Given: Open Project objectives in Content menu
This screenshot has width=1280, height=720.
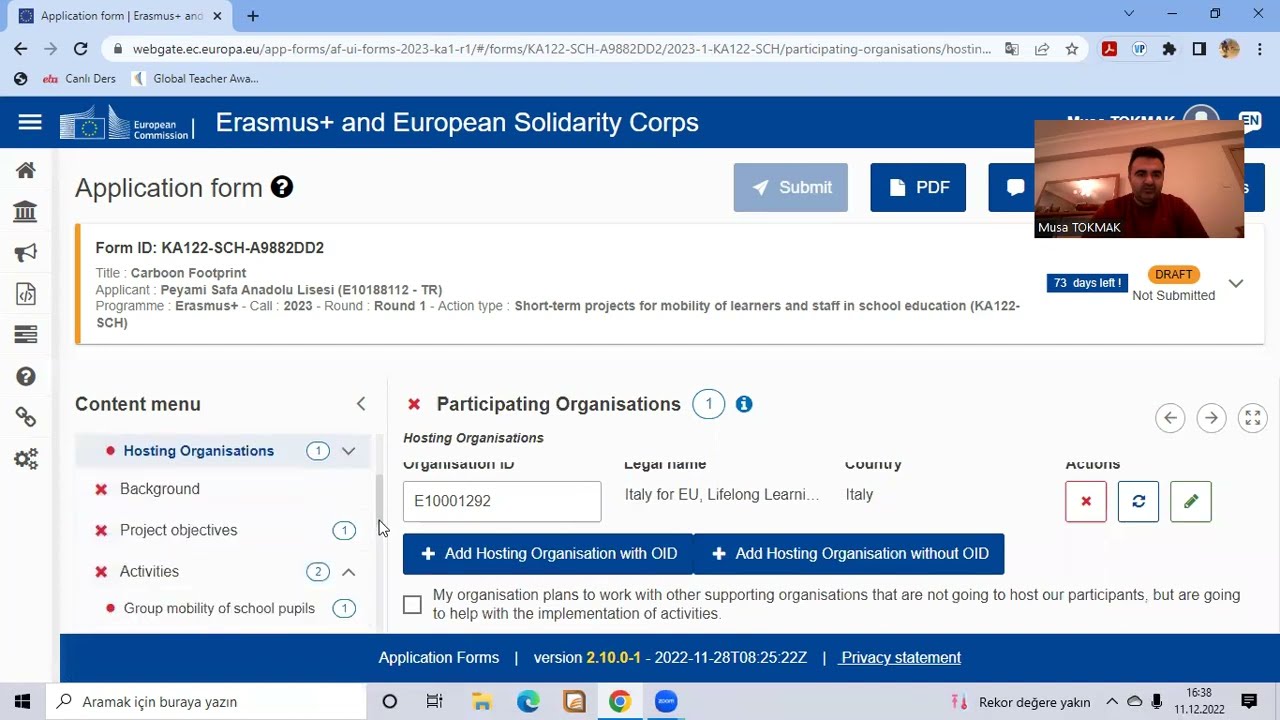Looking at the screenshot, I should (178, 530).
